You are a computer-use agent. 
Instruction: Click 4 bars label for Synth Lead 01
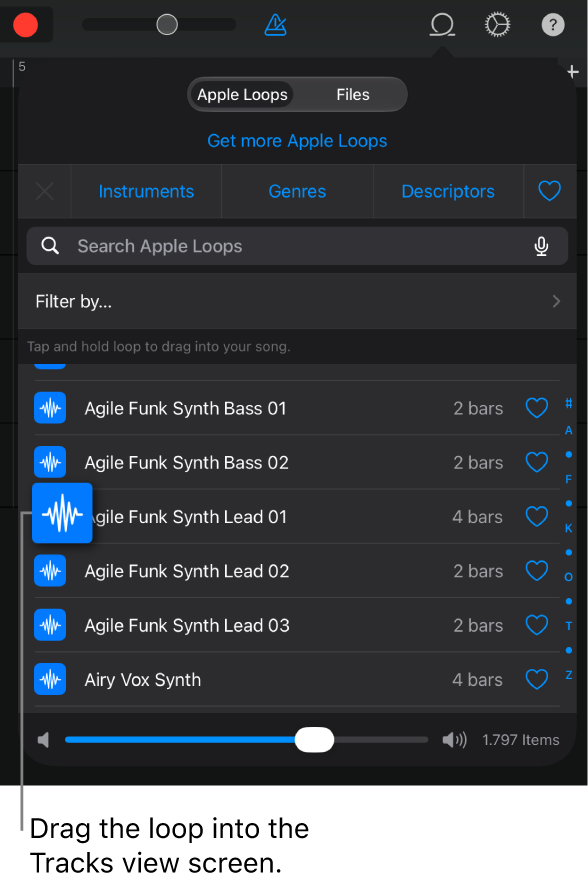click(478, 517)
